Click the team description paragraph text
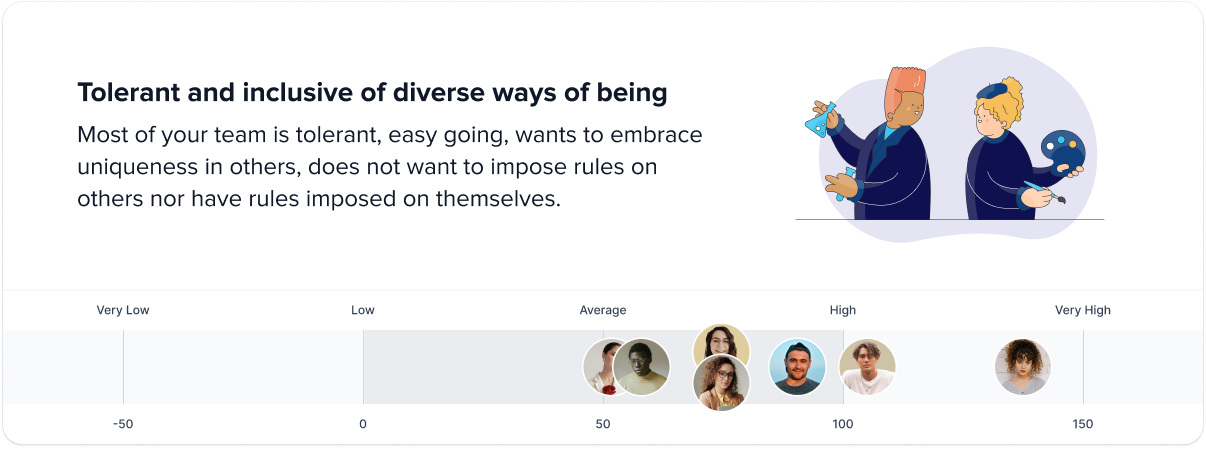 click(x=390, y=166)
